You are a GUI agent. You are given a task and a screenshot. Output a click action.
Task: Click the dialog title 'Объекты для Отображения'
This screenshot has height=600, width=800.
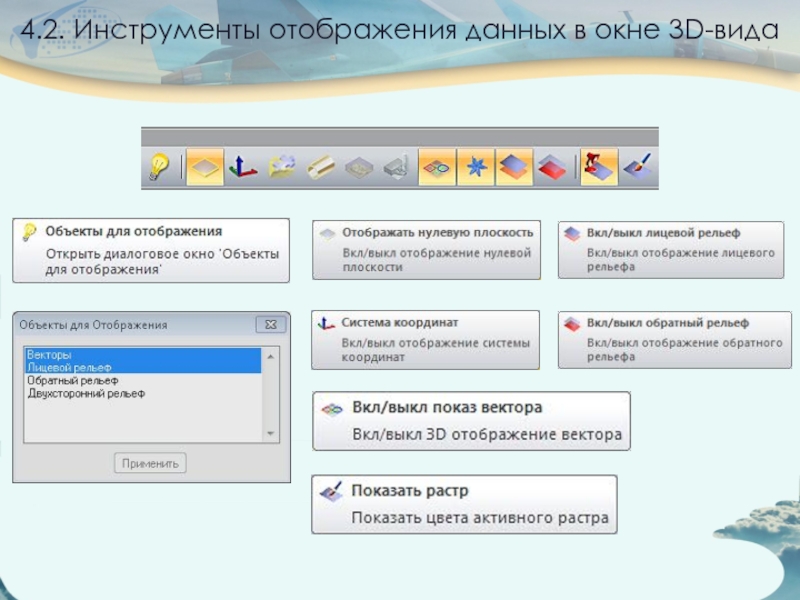click(x=93, y=325)
